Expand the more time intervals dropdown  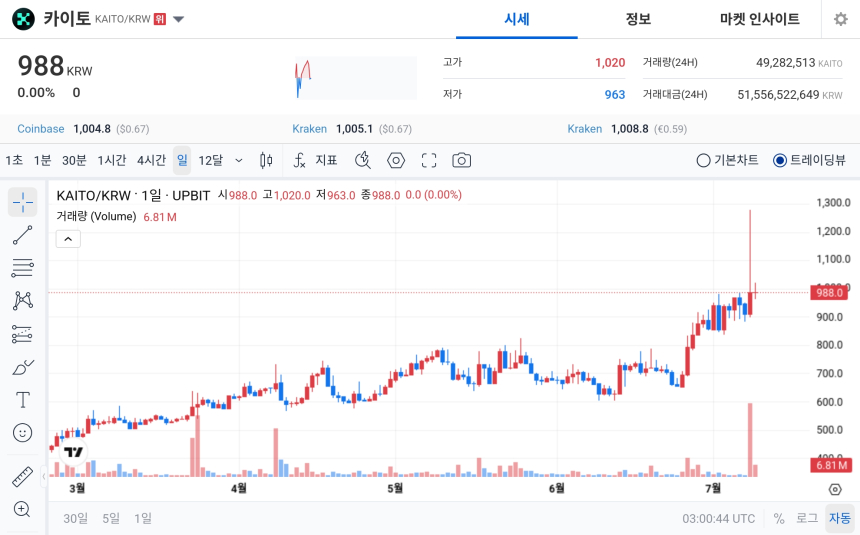[x=239, y=160]
